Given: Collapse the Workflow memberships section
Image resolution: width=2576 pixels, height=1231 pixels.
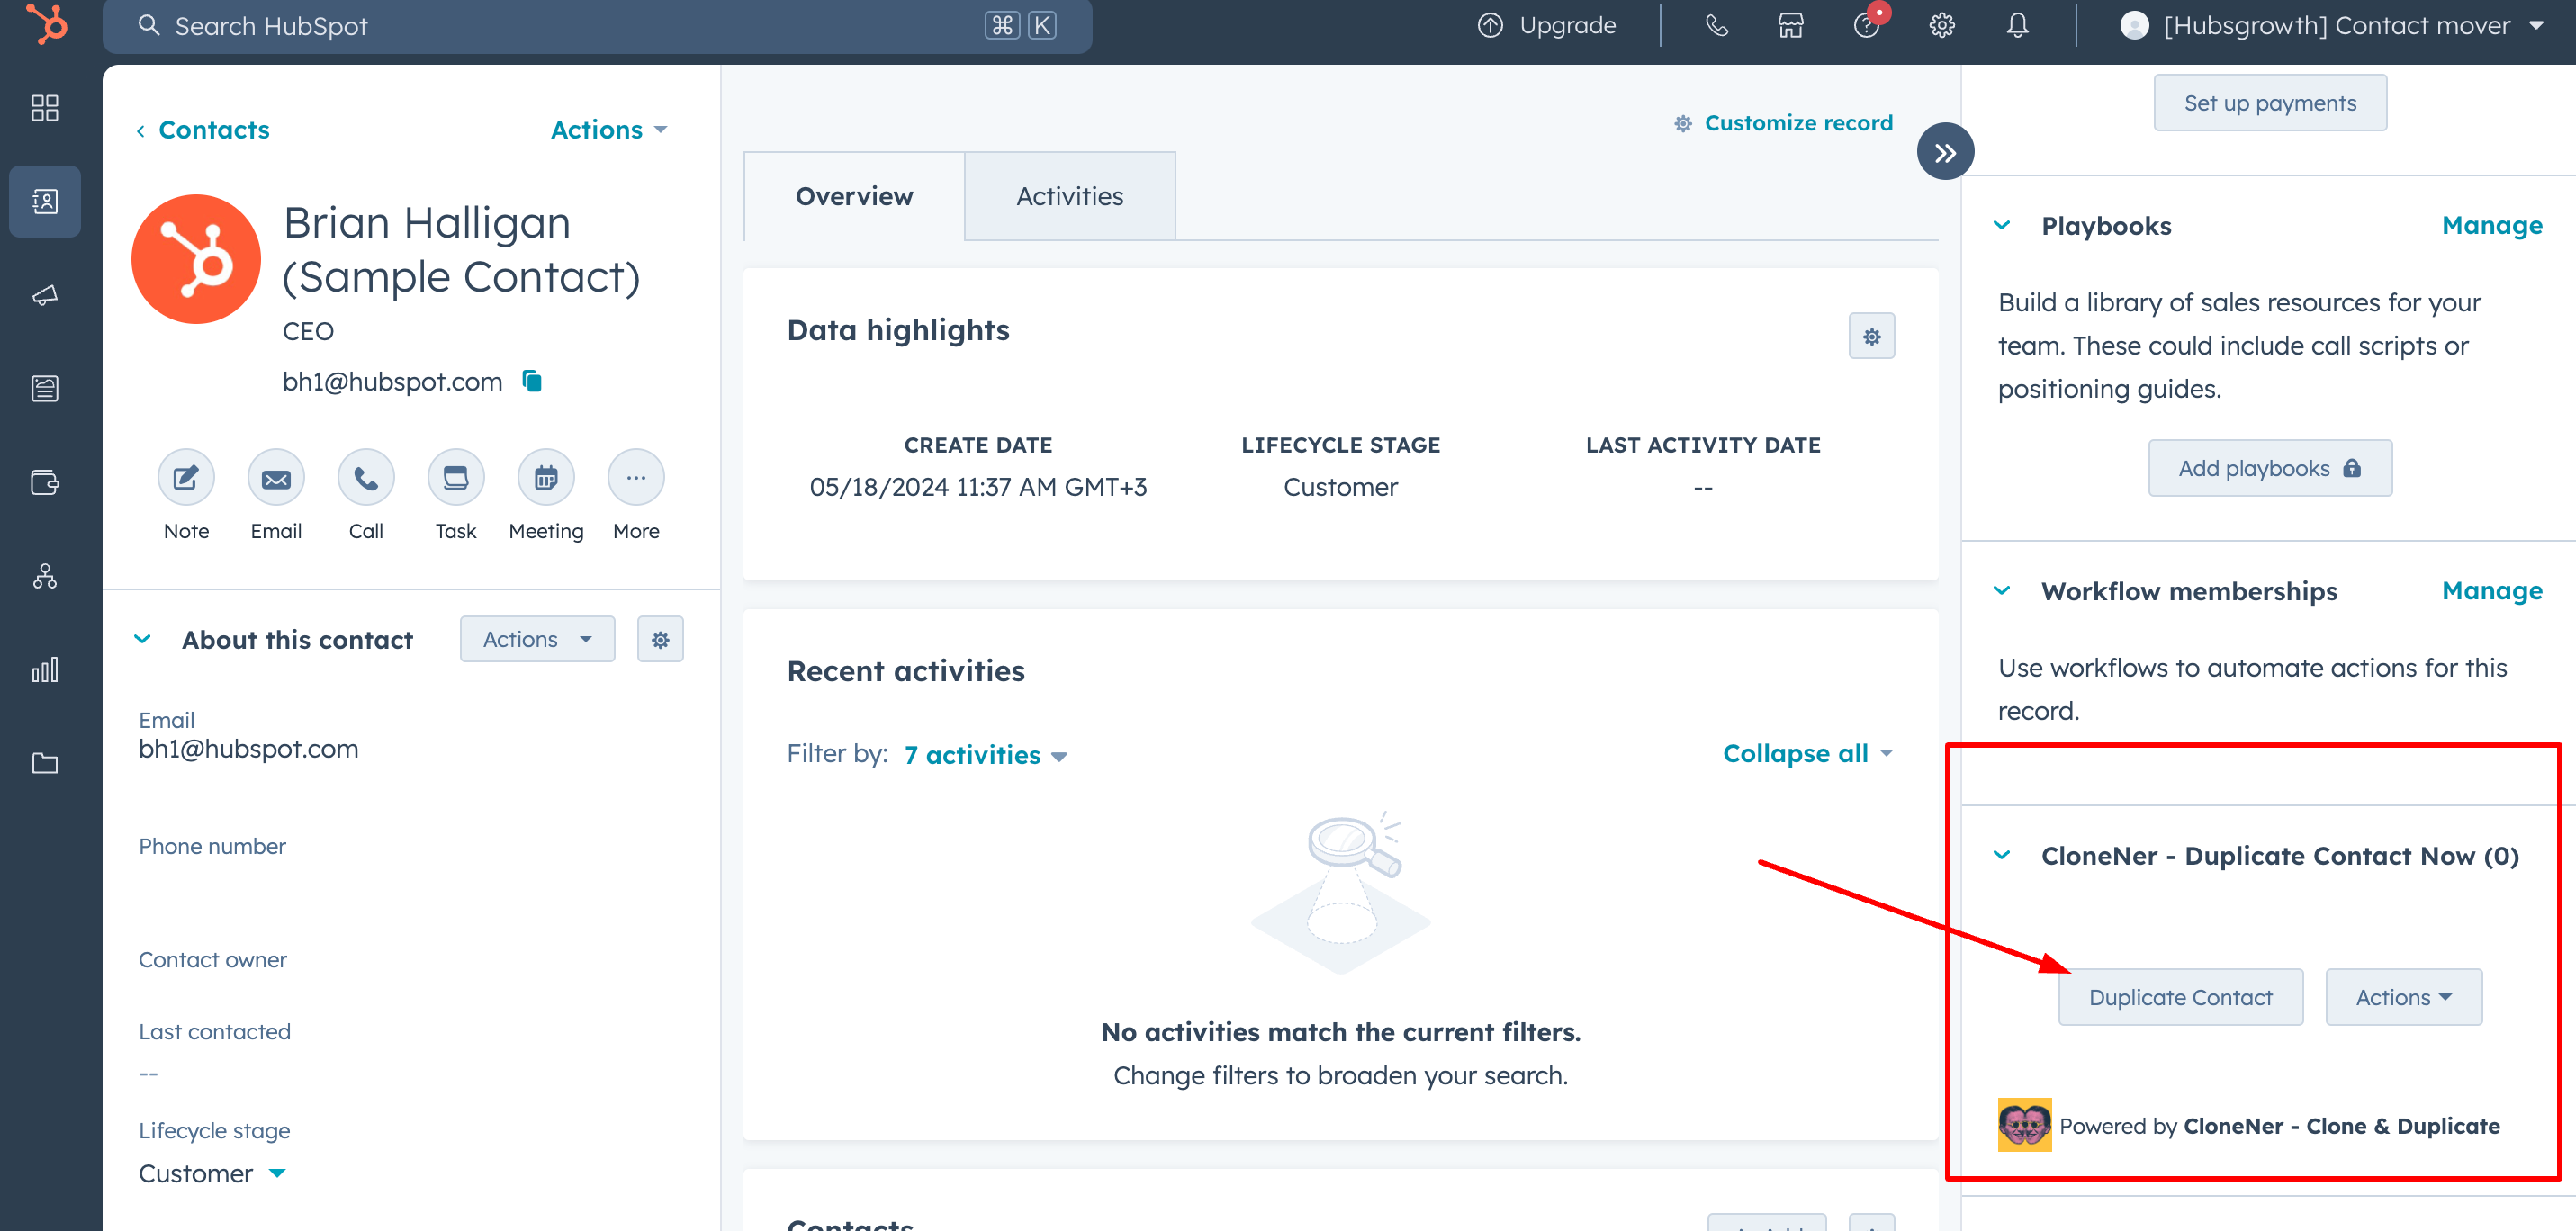Looking at the screenshot, I should tap(2001, 591).
